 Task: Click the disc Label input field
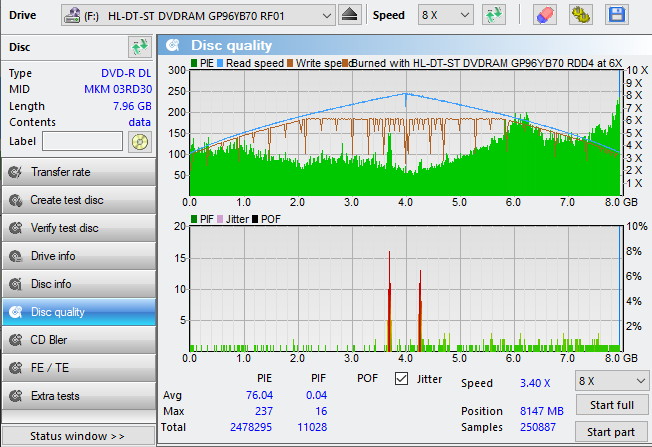pos(82,142)
